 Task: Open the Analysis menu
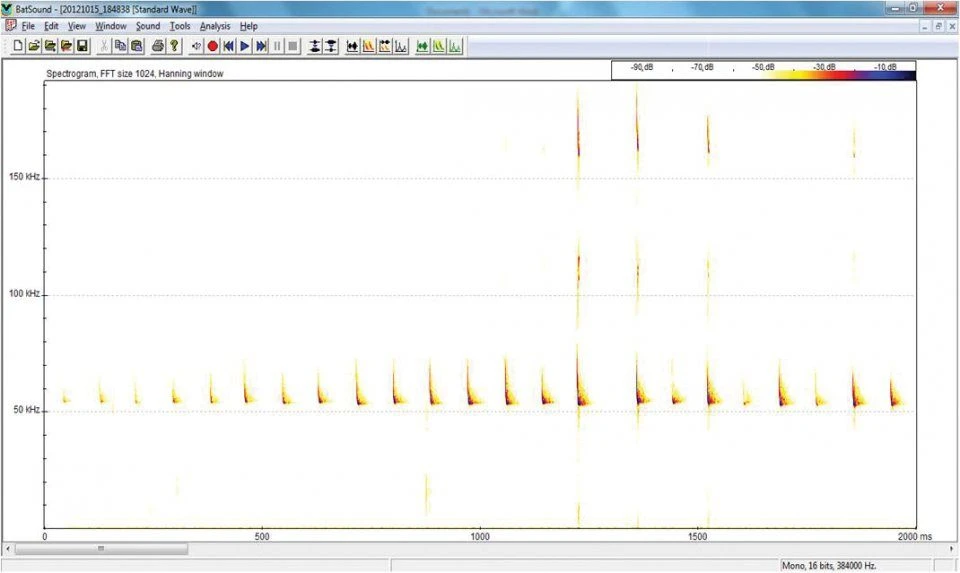click(215, 26)
